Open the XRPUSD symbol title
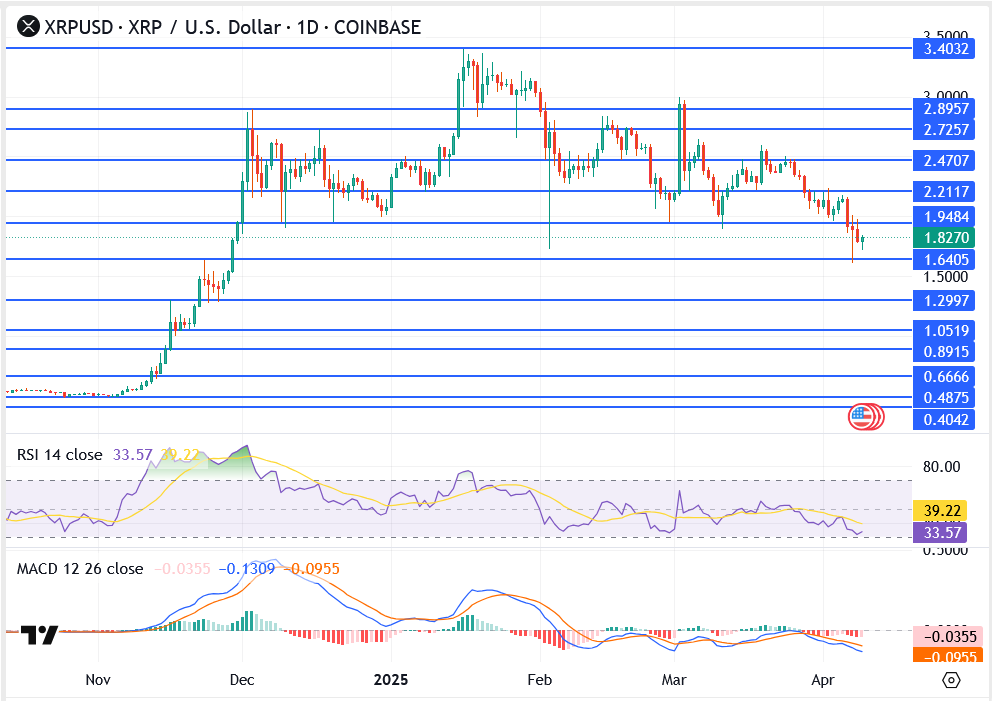992x701 pixels. 232,27
